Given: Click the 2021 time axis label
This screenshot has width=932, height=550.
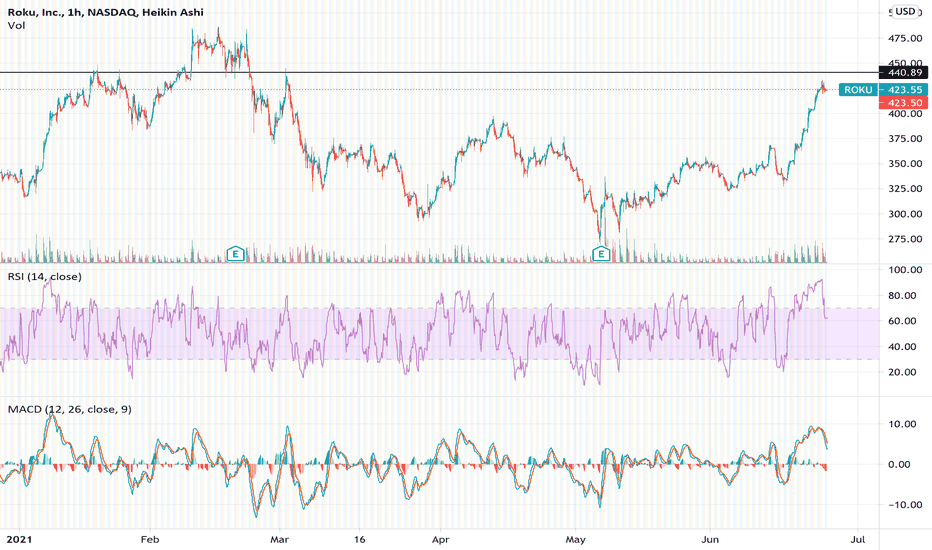Looking at the screenshot, I should pyautogui.click(x=18, y=540).
